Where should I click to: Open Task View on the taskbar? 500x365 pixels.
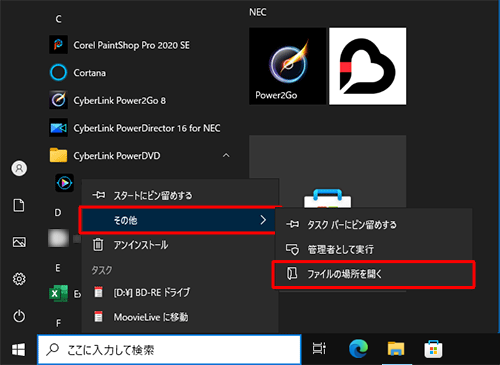[319, 349]
